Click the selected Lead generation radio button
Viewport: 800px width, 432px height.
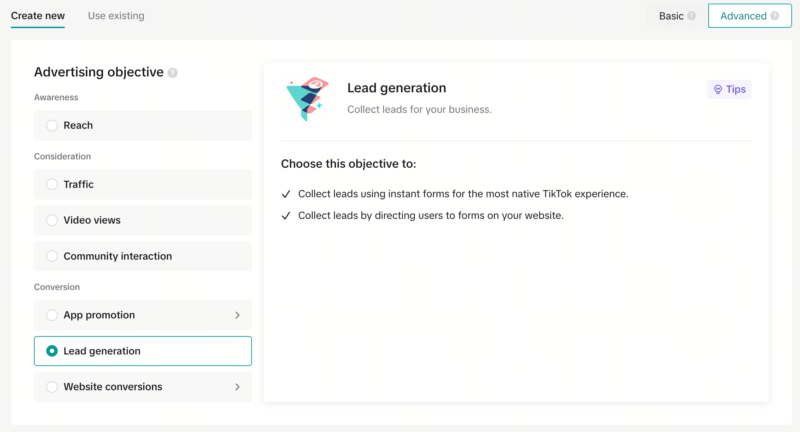click(52, 351)
